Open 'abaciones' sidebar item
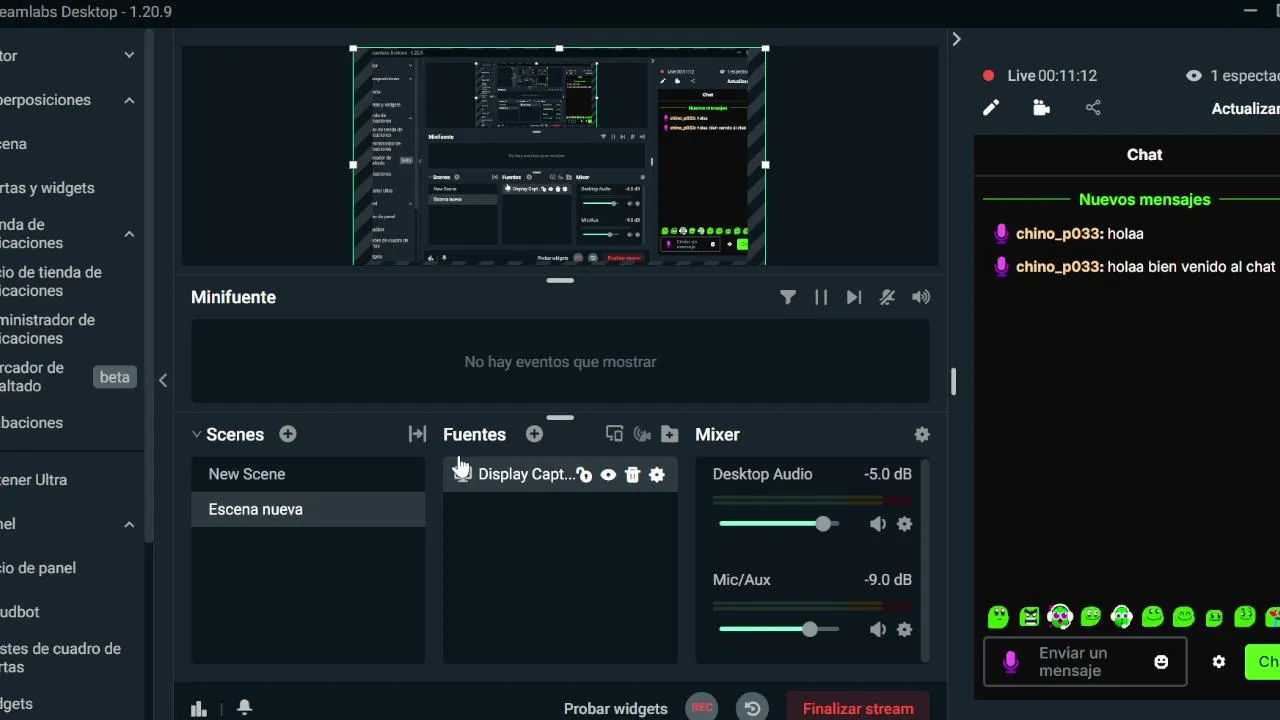 click(x=32, y=423)
